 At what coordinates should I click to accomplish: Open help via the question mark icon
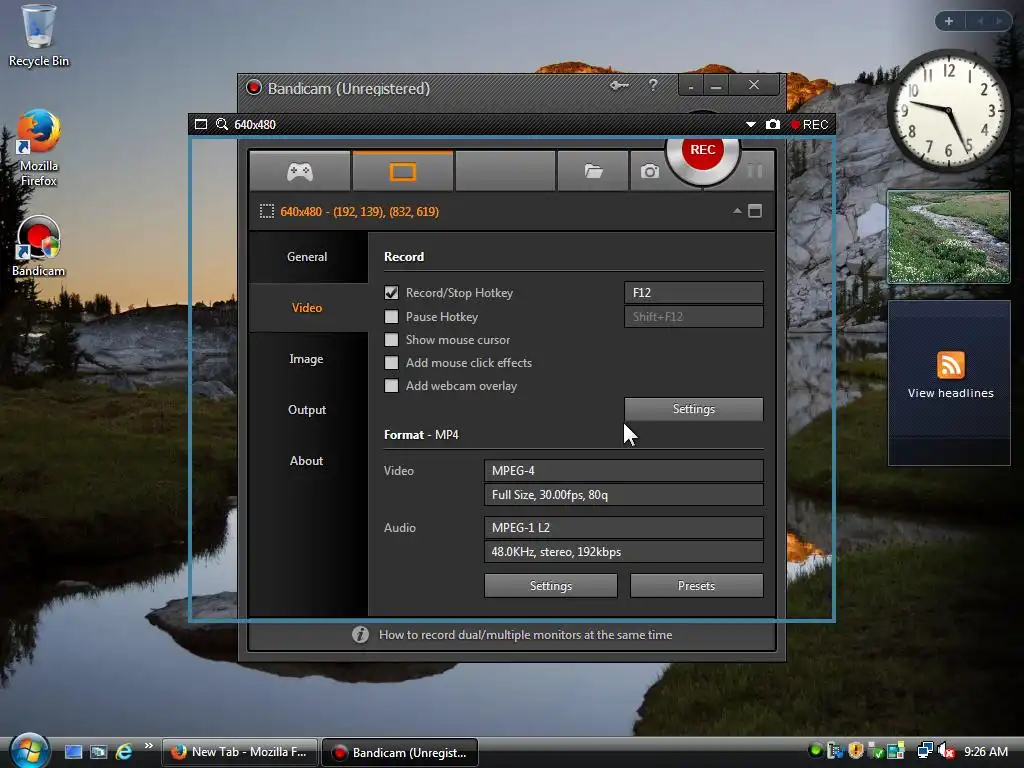click(653, 85)
